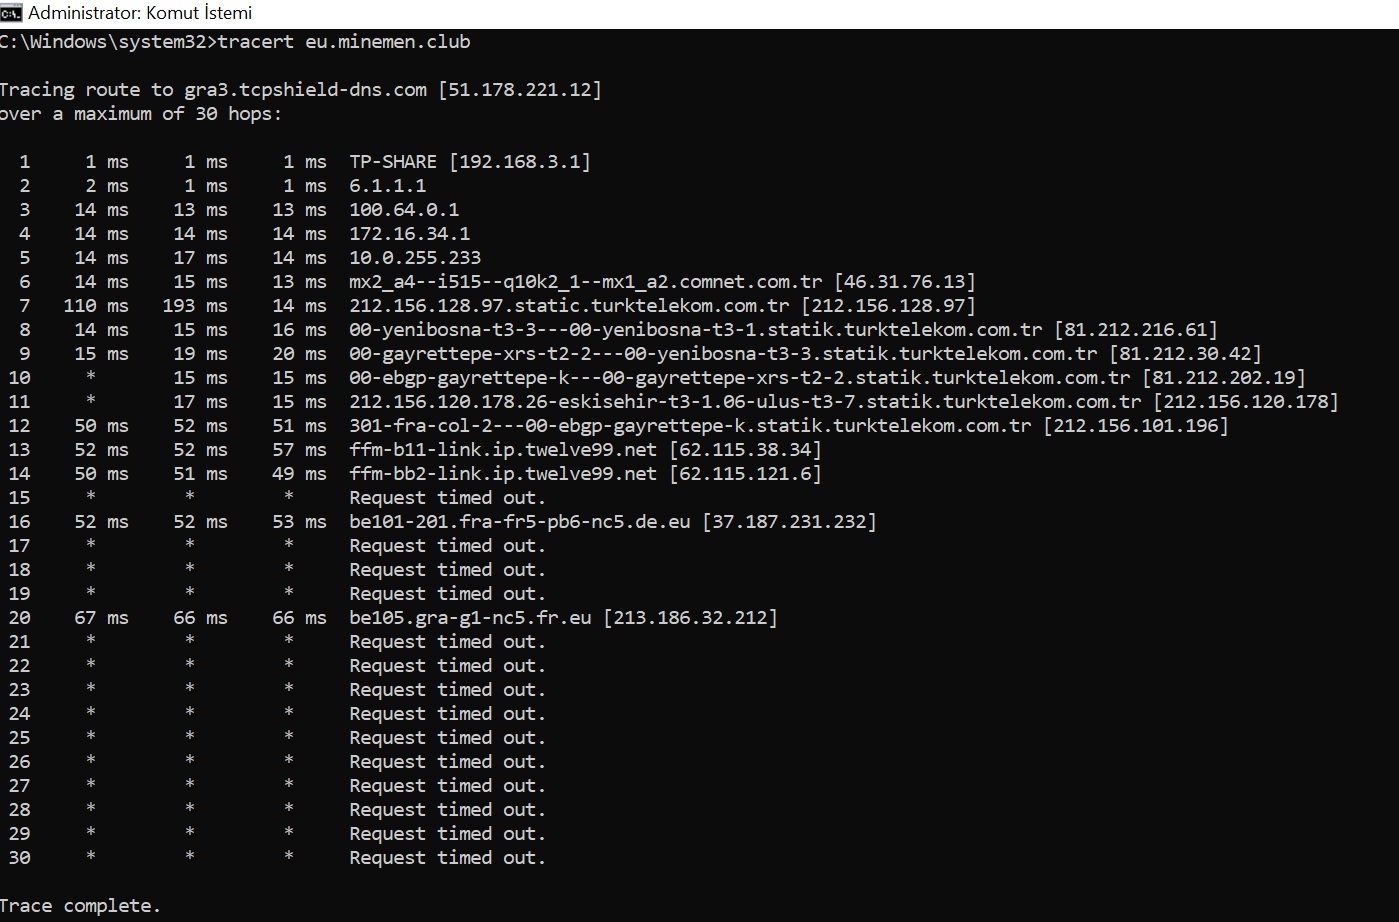Click the 172.16.34.1 address on hop 4
1399x922 pixels.
(x=410, y=234)
